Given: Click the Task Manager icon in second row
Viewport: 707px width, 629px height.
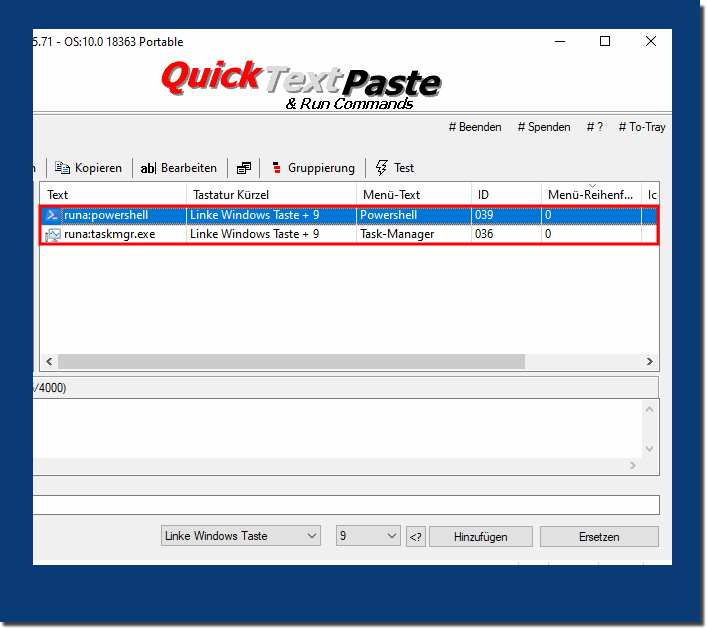Looking at the screenshot, I should click(52, 234).
